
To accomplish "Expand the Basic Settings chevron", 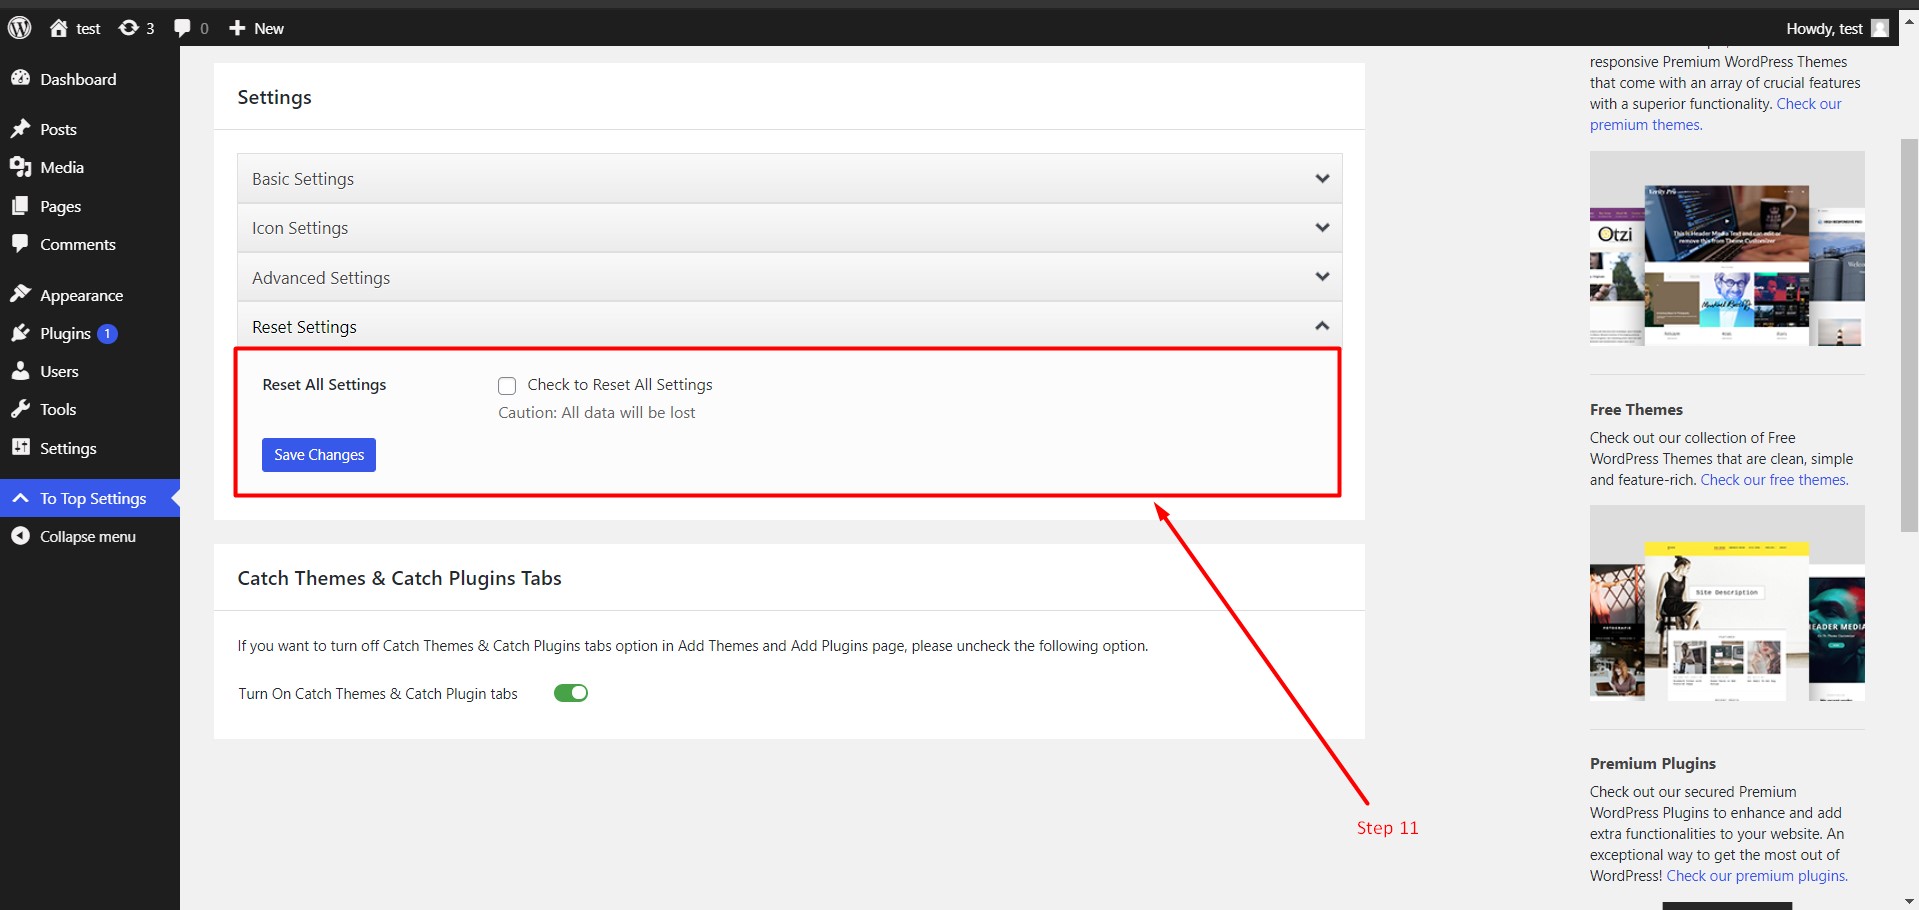I will (x=1322, y=179).
